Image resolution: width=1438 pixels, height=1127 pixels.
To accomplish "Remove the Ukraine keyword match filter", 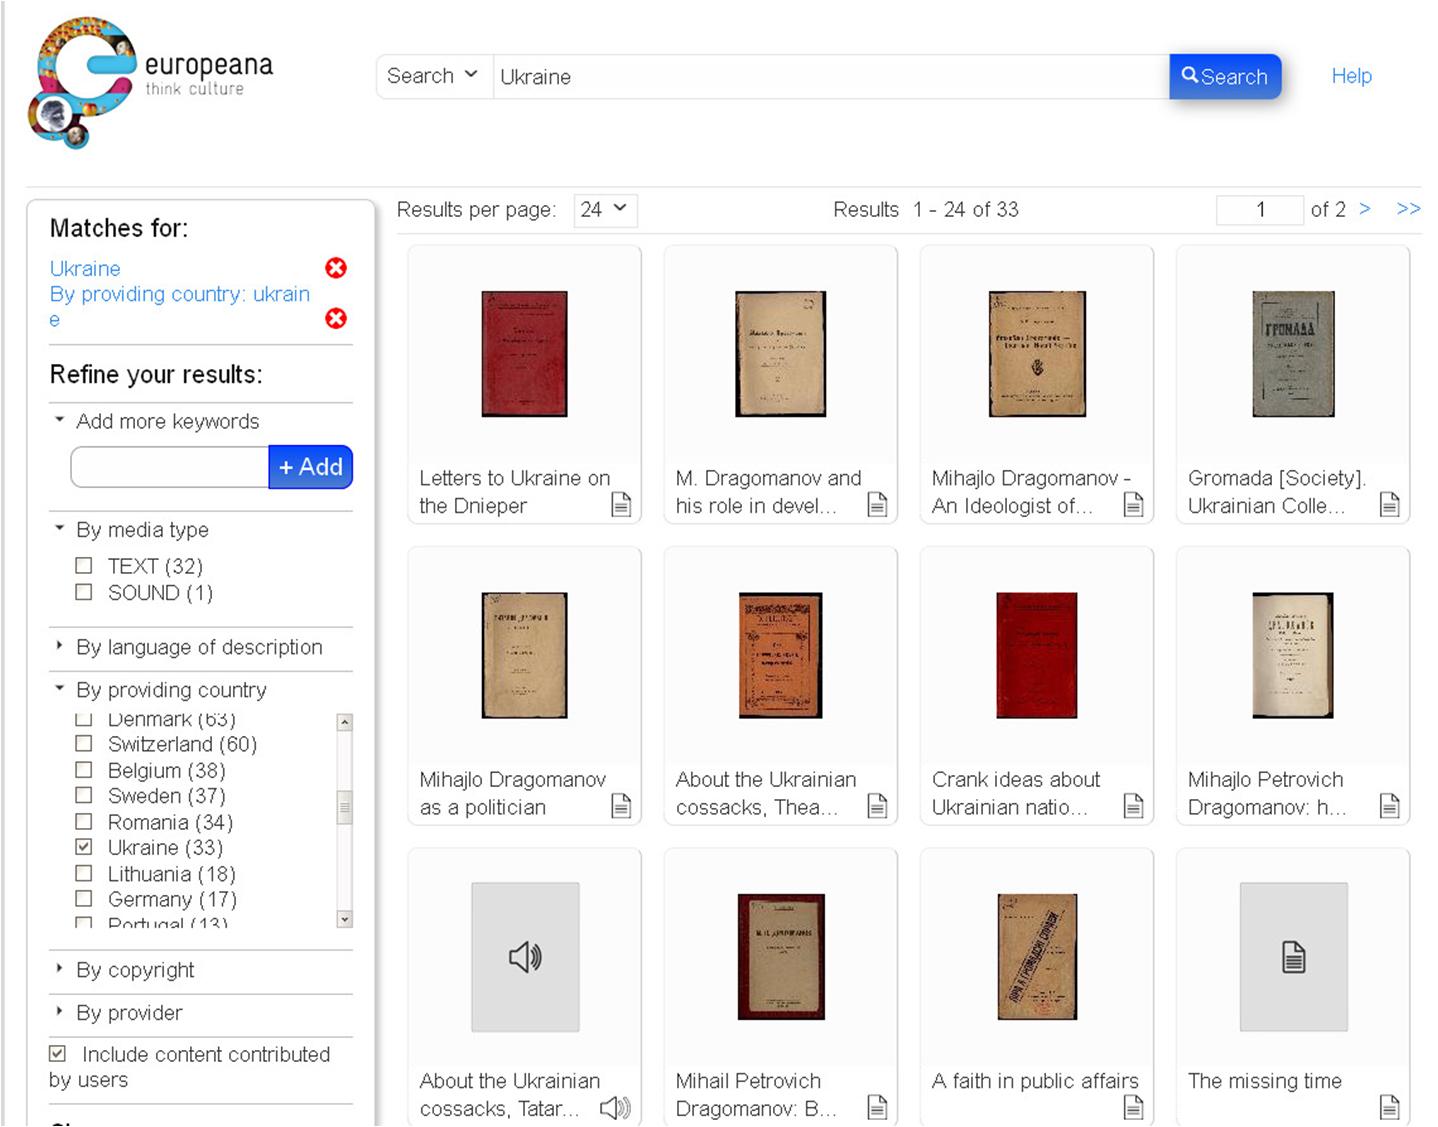I will click(x=336, y=268).
